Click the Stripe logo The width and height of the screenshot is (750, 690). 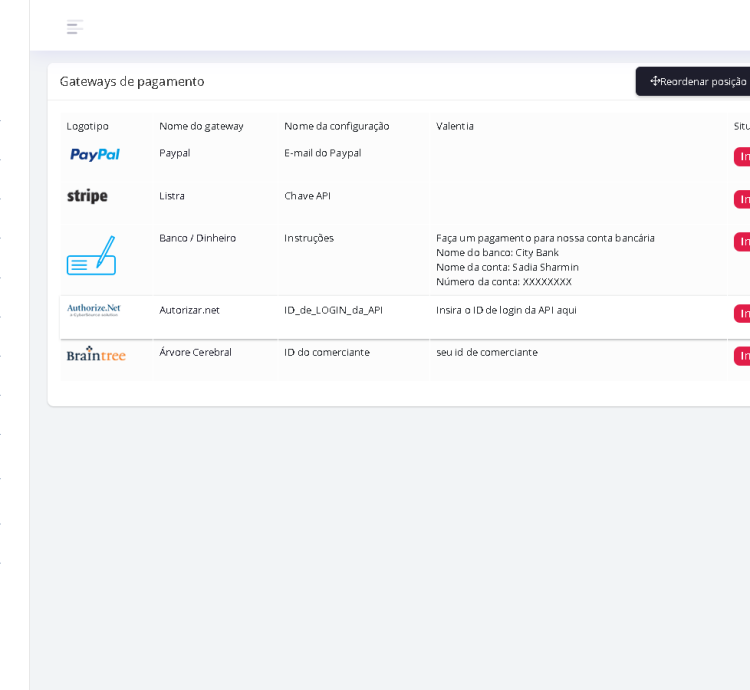pyautogui.click(x=87, y=197)
